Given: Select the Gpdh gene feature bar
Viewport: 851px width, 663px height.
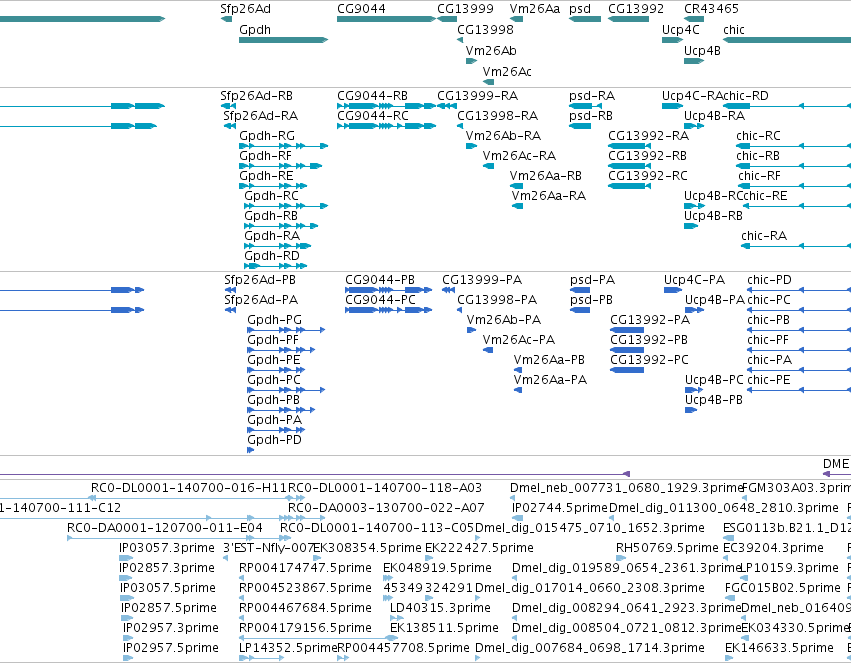Looking at the screenshot, I should click(x=283, y=40).
